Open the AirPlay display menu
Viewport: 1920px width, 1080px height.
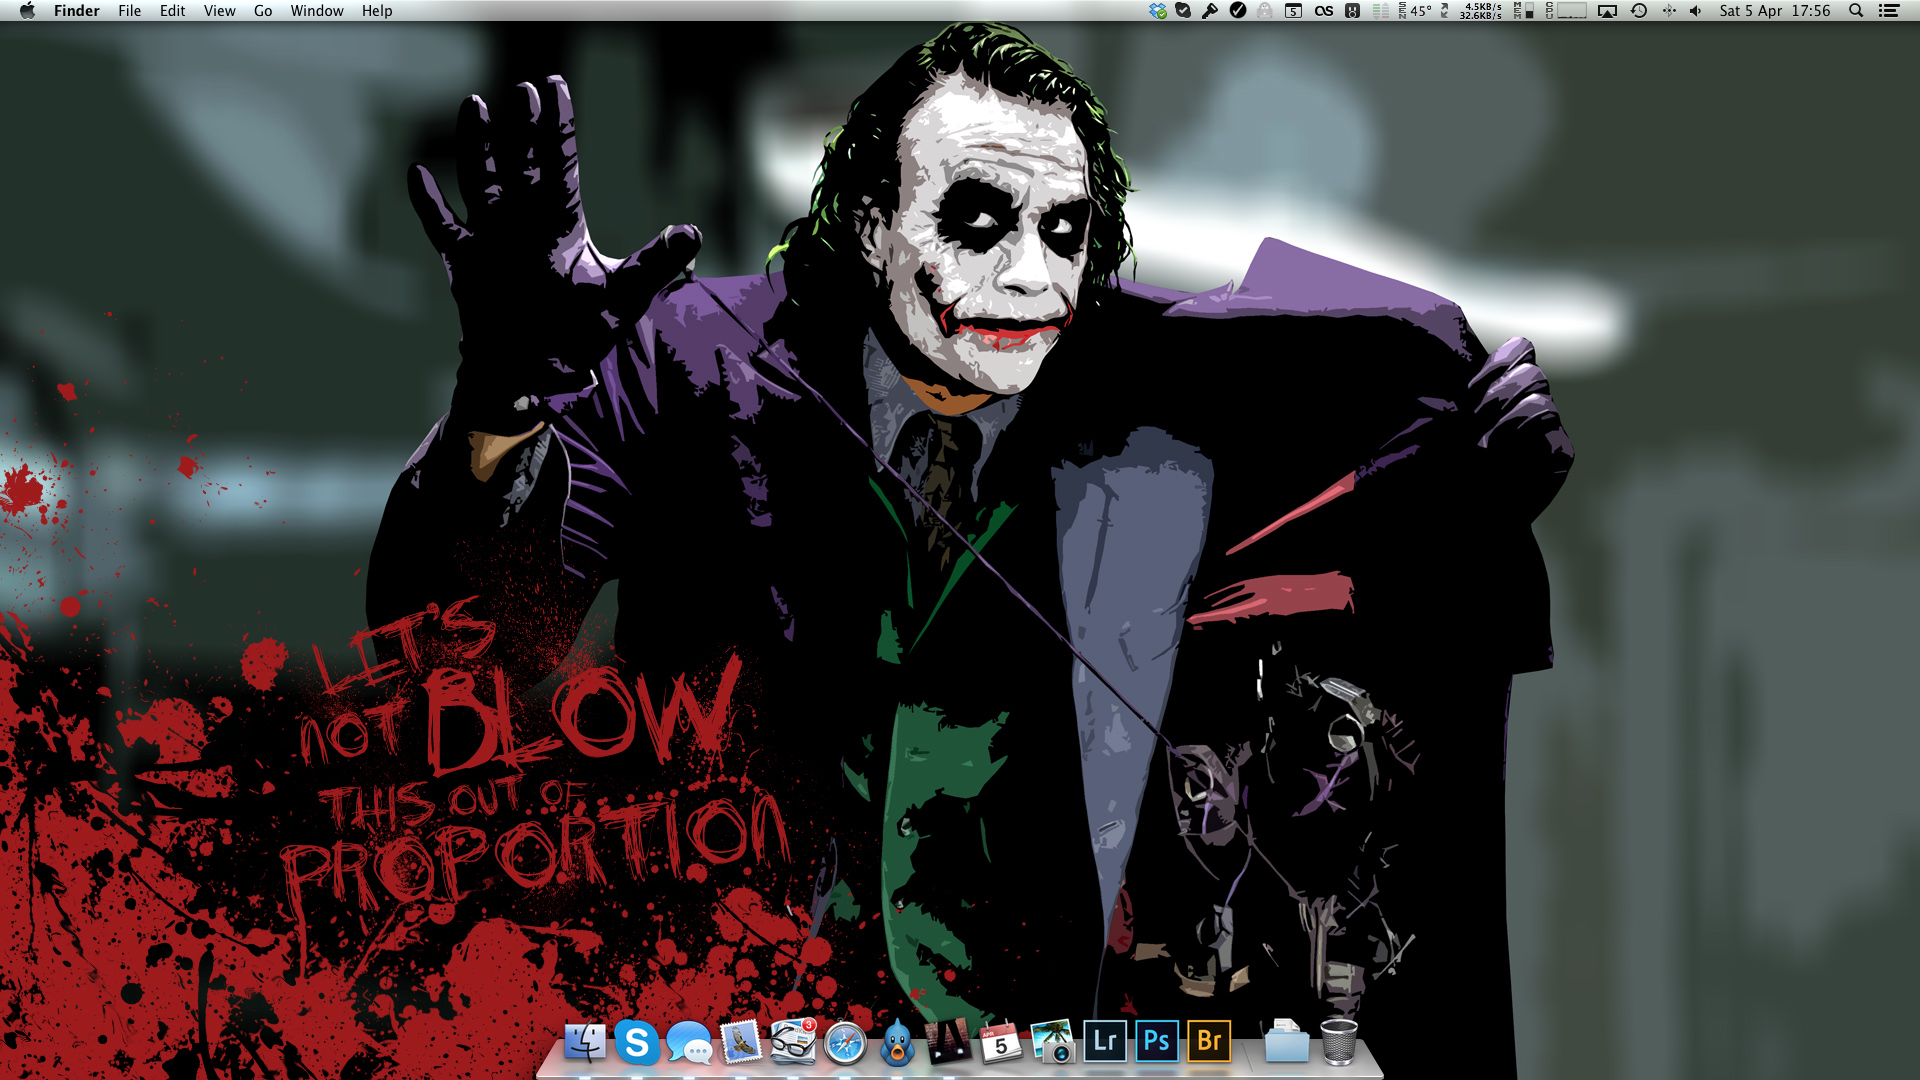1607,11
